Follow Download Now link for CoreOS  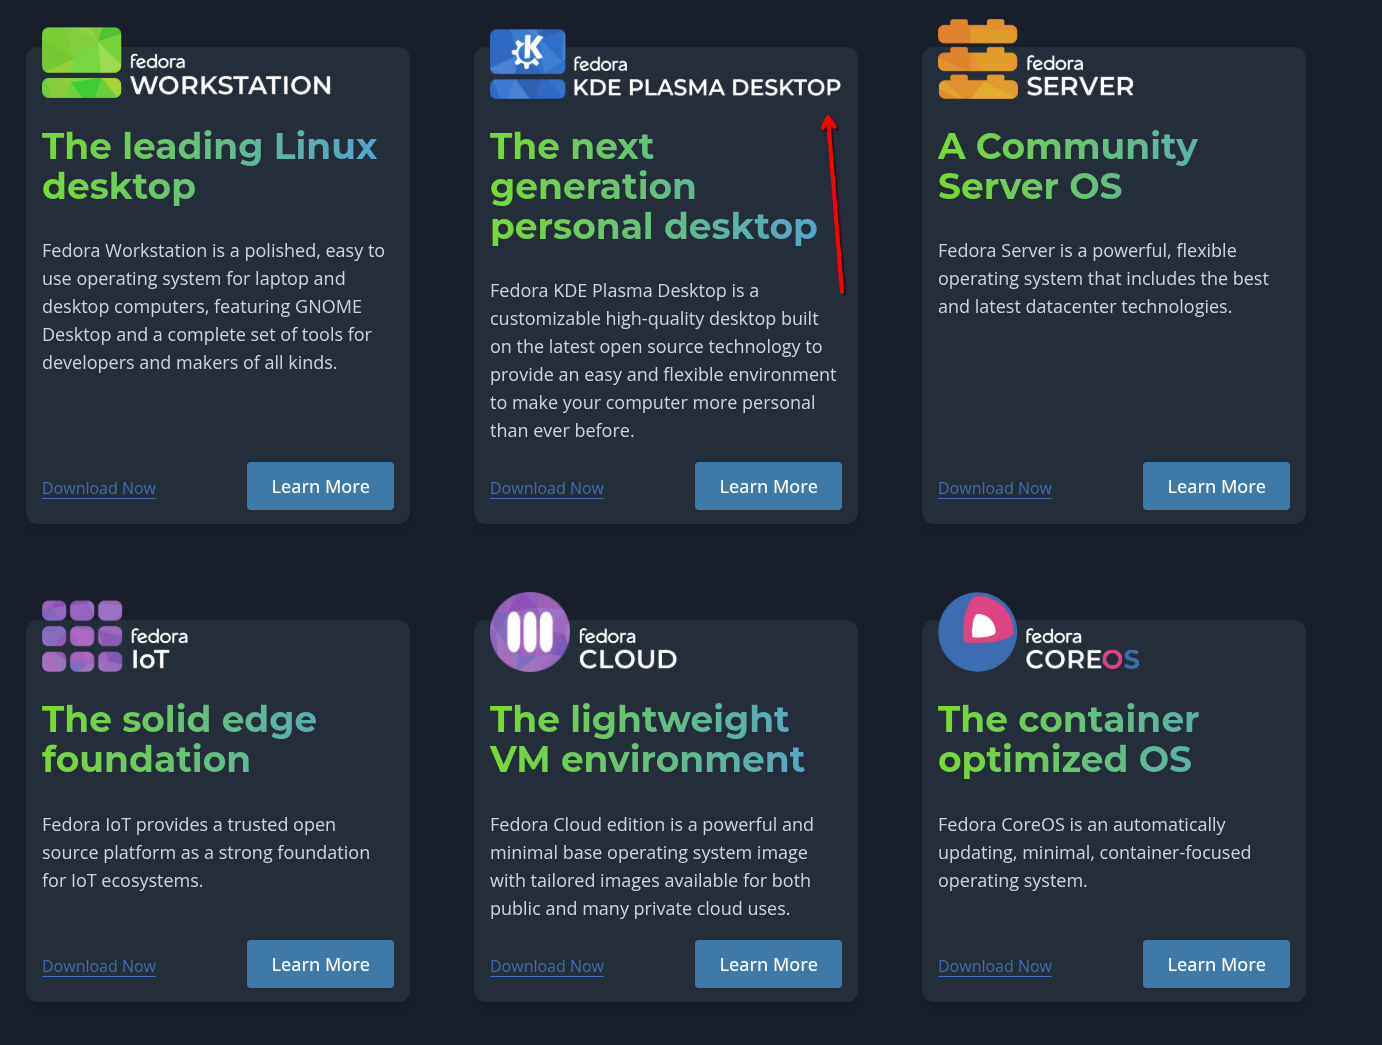coord(995,966)
